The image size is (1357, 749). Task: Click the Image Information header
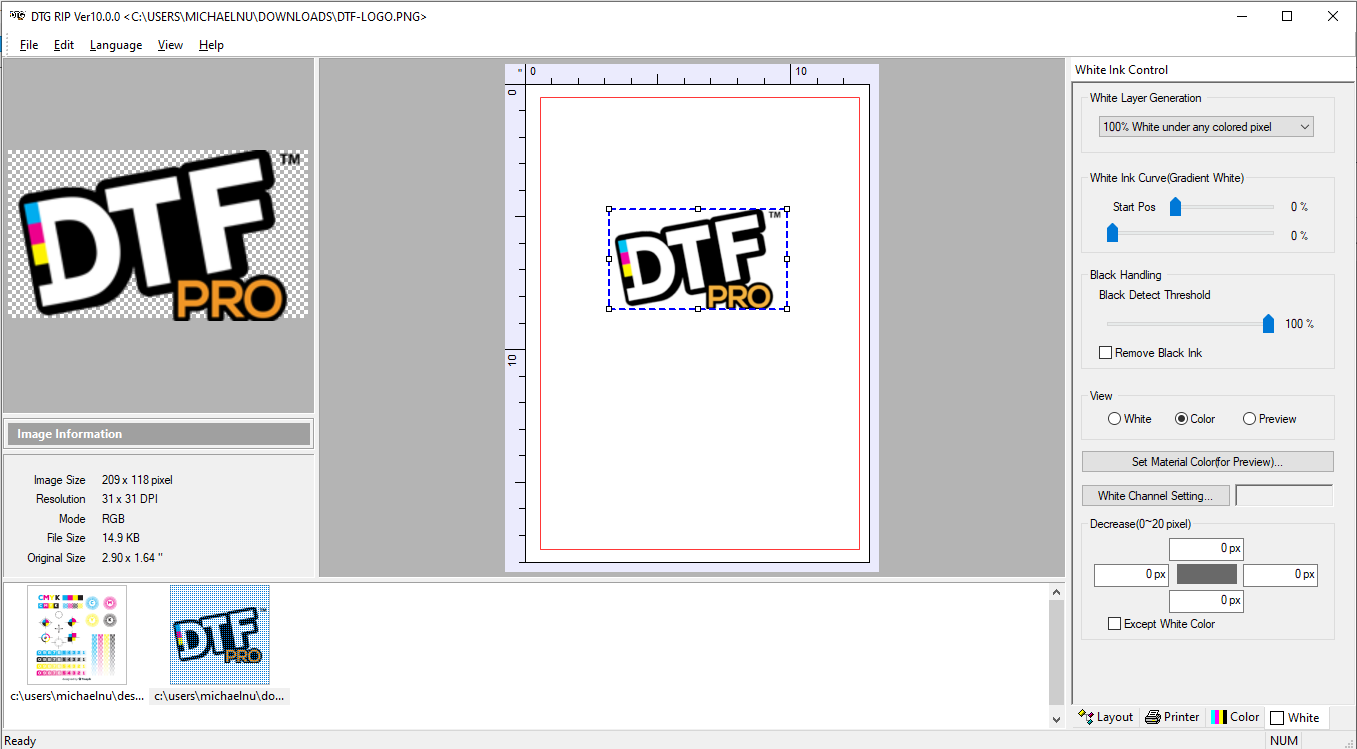[x=158, y=434]
